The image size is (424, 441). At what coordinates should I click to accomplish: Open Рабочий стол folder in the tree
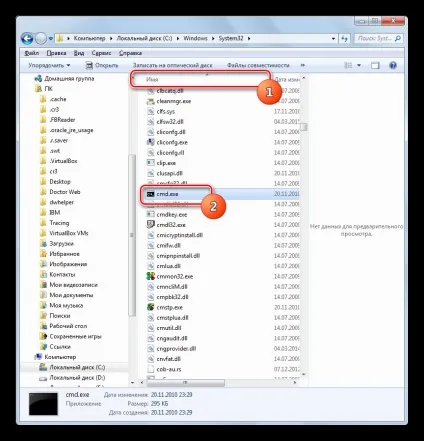click(68, 326)
